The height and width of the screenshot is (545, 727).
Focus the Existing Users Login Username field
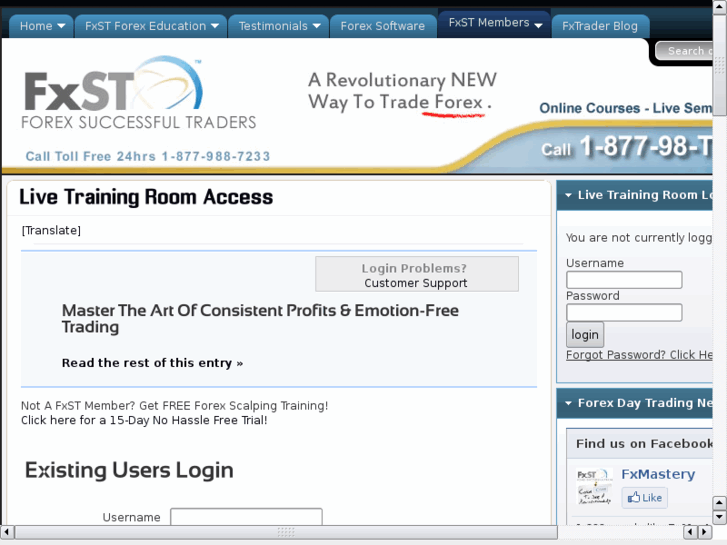point(246,516)
